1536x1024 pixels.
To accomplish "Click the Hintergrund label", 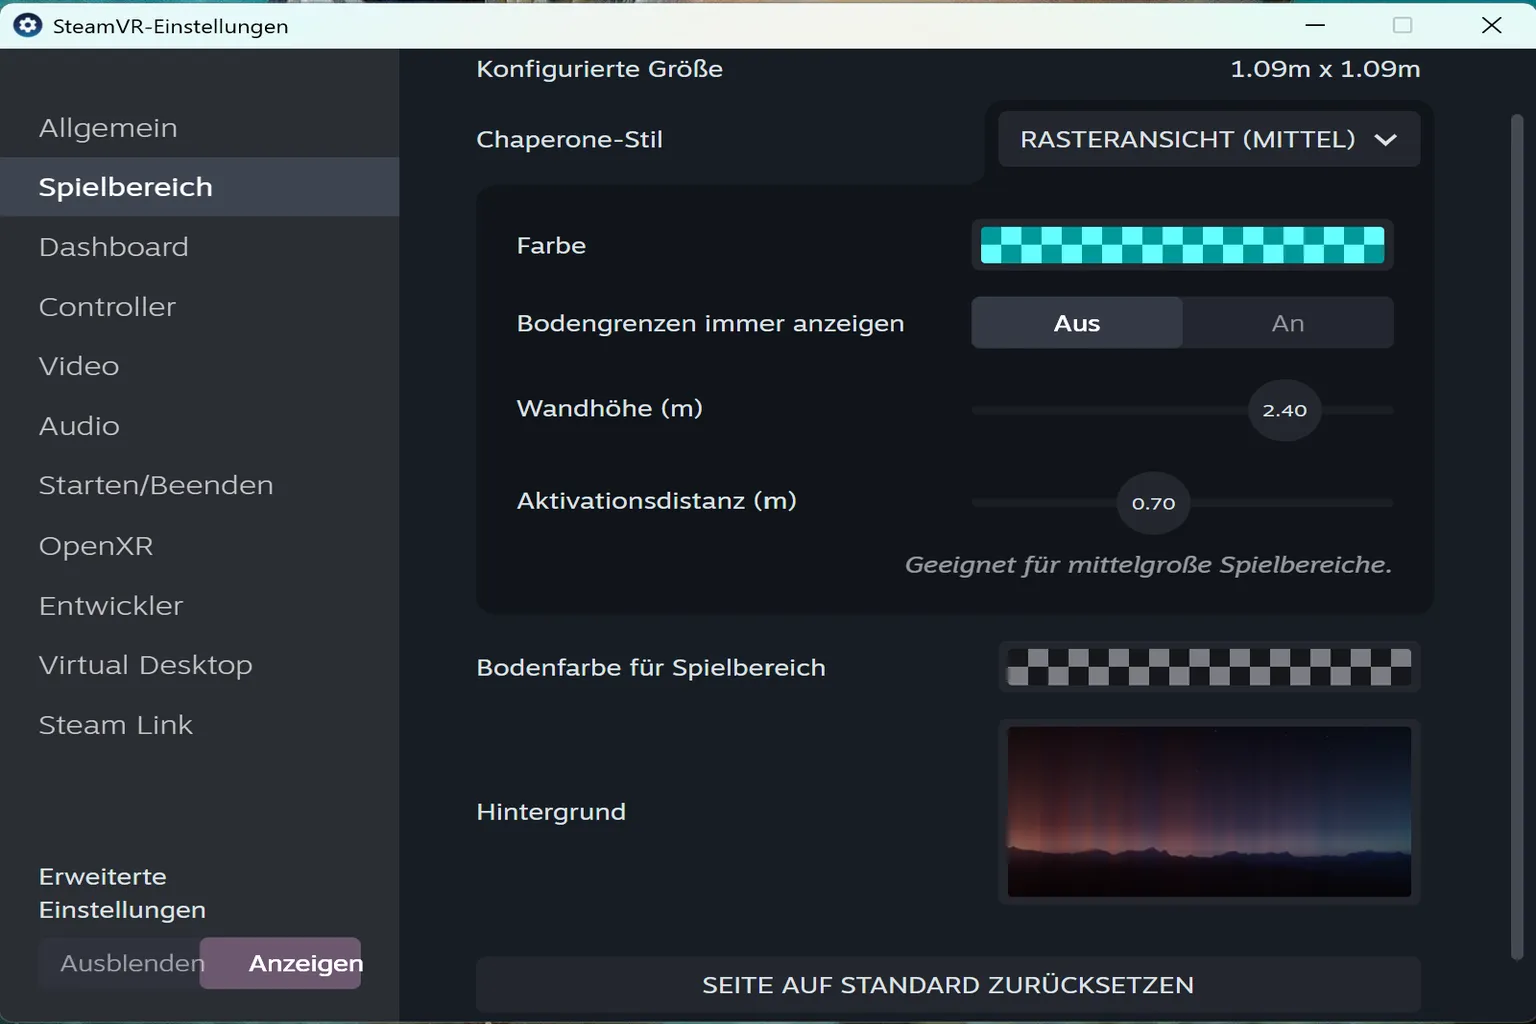I will tap(551, 812).
